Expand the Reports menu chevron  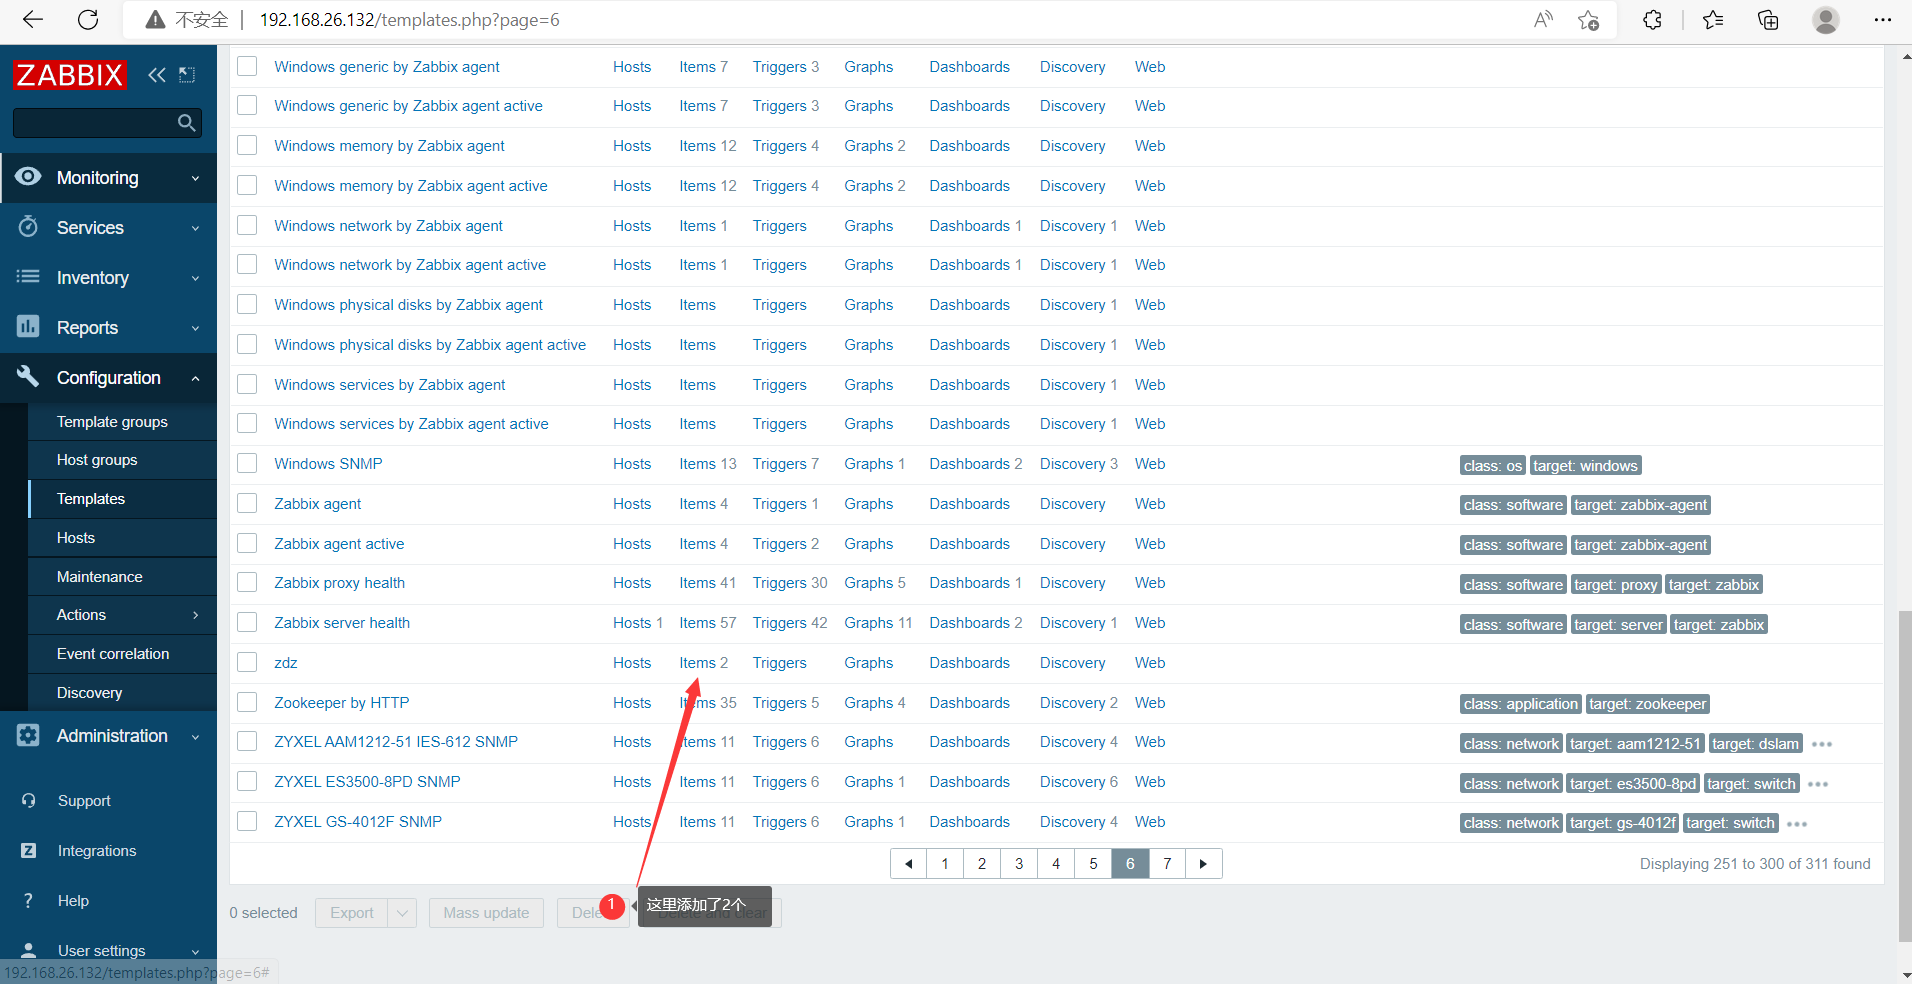pos(195,328)
